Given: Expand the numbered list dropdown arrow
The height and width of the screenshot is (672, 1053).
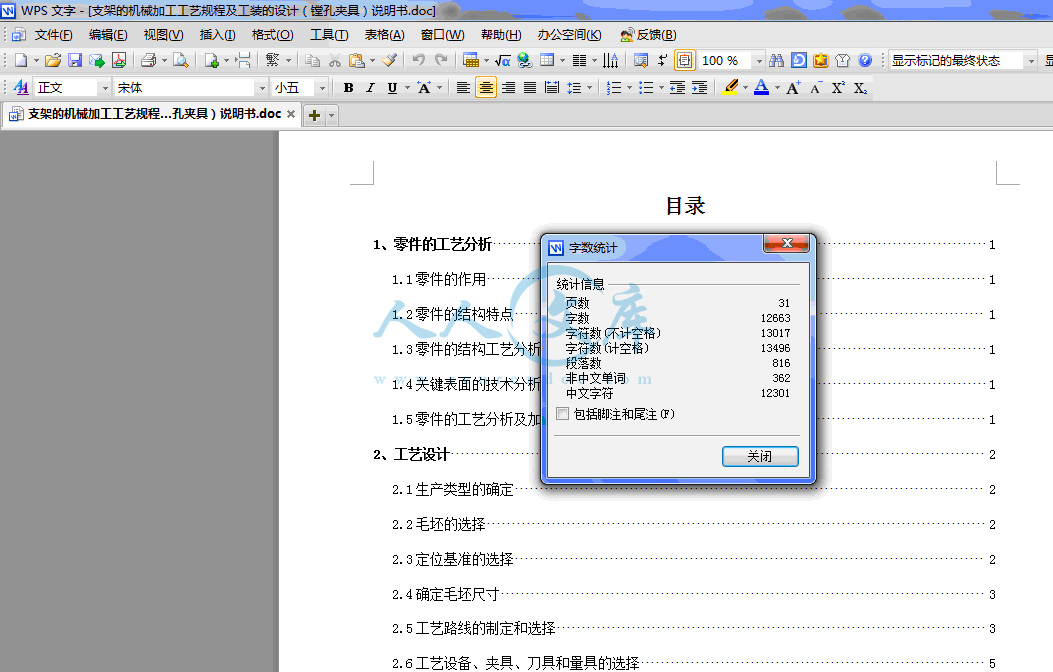Looking at the screenshot, I should click(629, 88).
